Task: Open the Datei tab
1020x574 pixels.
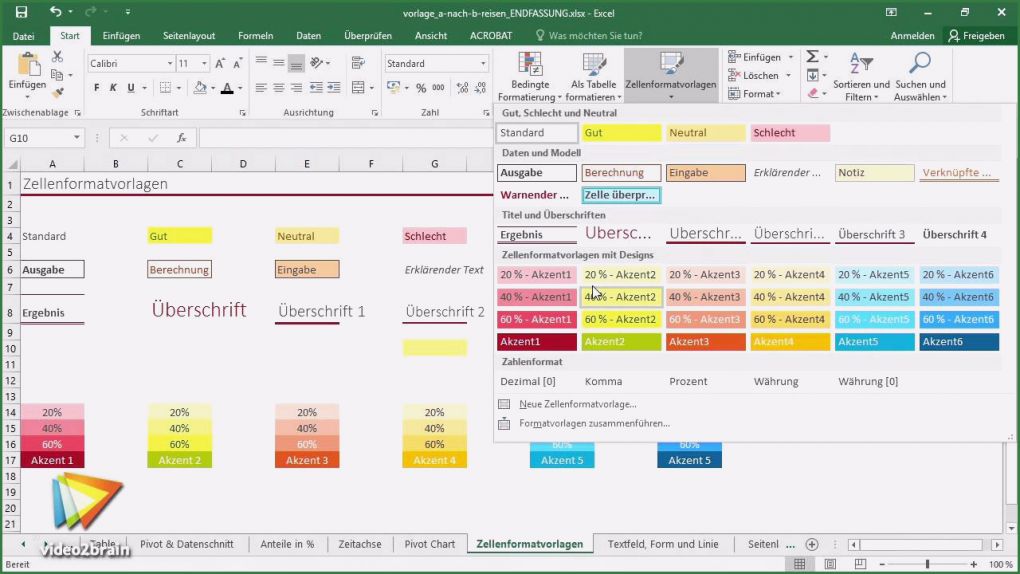Action: [23, 36]
